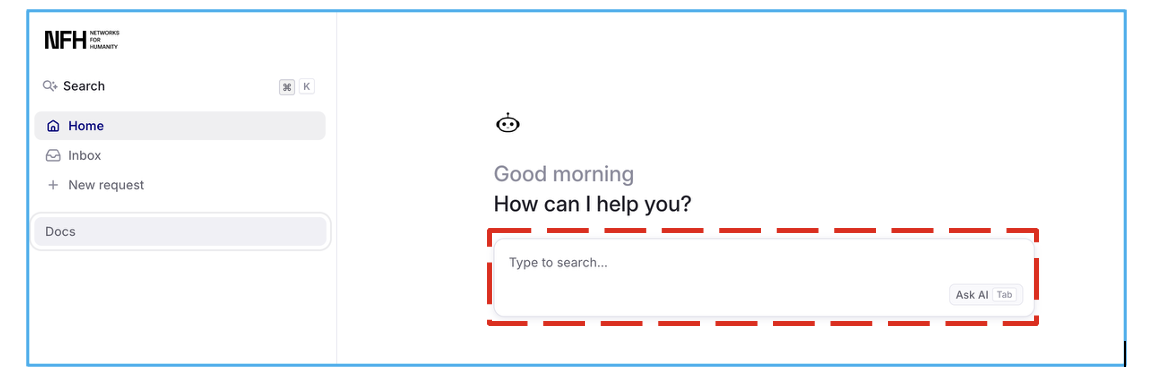Viewport: 1150px width, 392px height.
Task: Click the plus icon for New request
Action: [53, 185]
